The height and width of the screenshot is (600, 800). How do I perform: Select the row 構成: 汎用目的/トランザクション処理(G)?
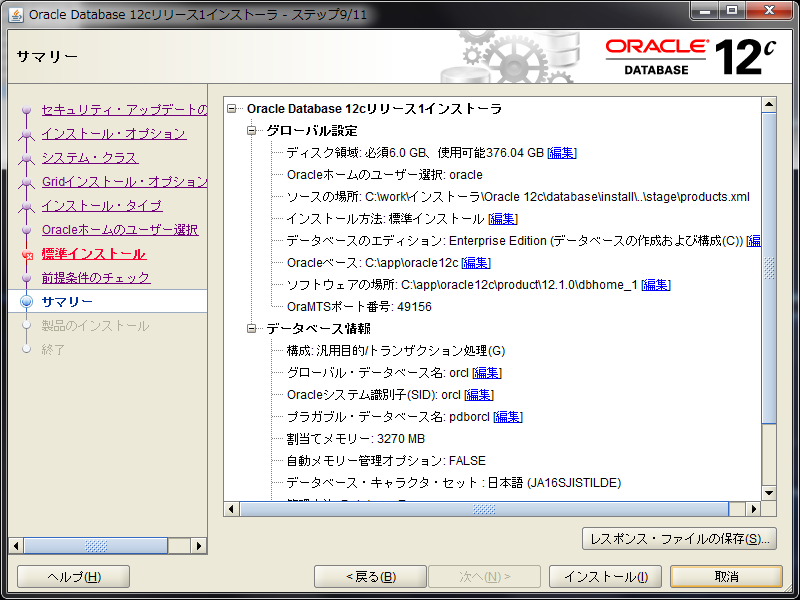[396, 351]
